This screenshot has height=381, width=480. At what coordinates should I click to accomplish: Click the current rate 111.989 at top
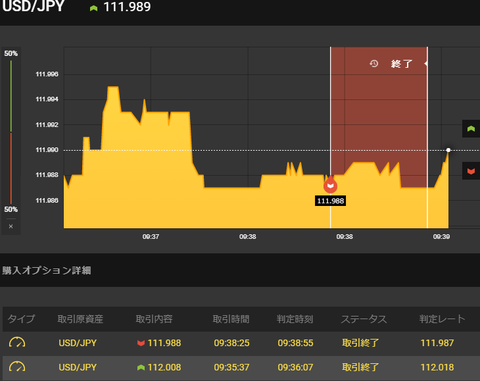[x=127, y=7]
